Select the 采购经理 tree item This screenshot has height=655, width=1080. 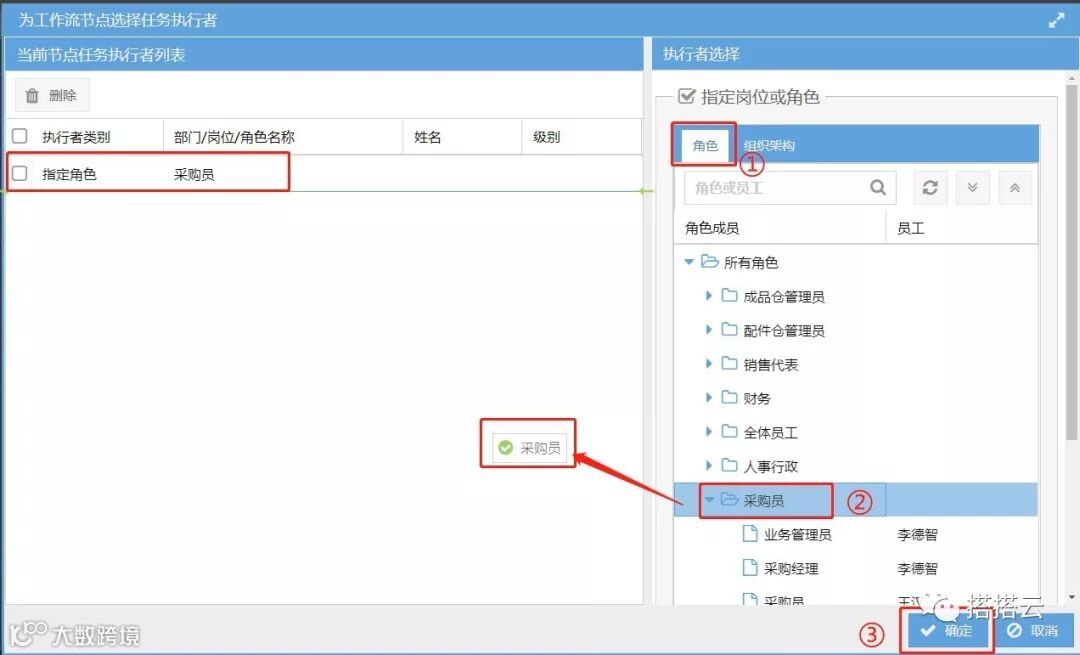tap(791, 568)
